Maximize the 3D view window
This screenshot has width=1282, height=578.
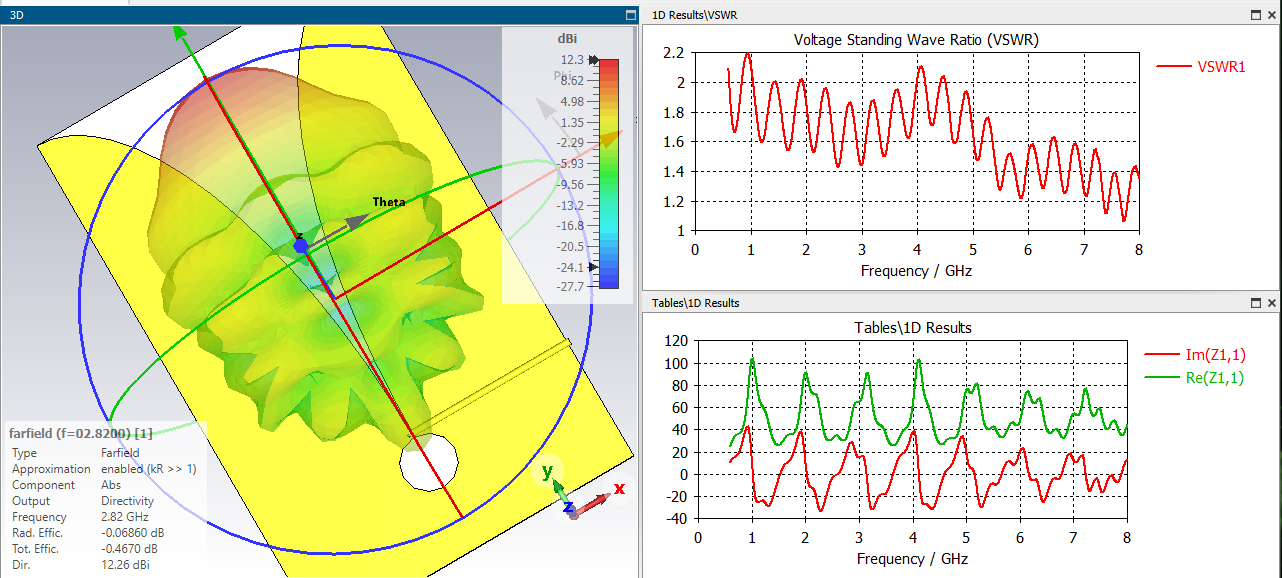[629, 15]
